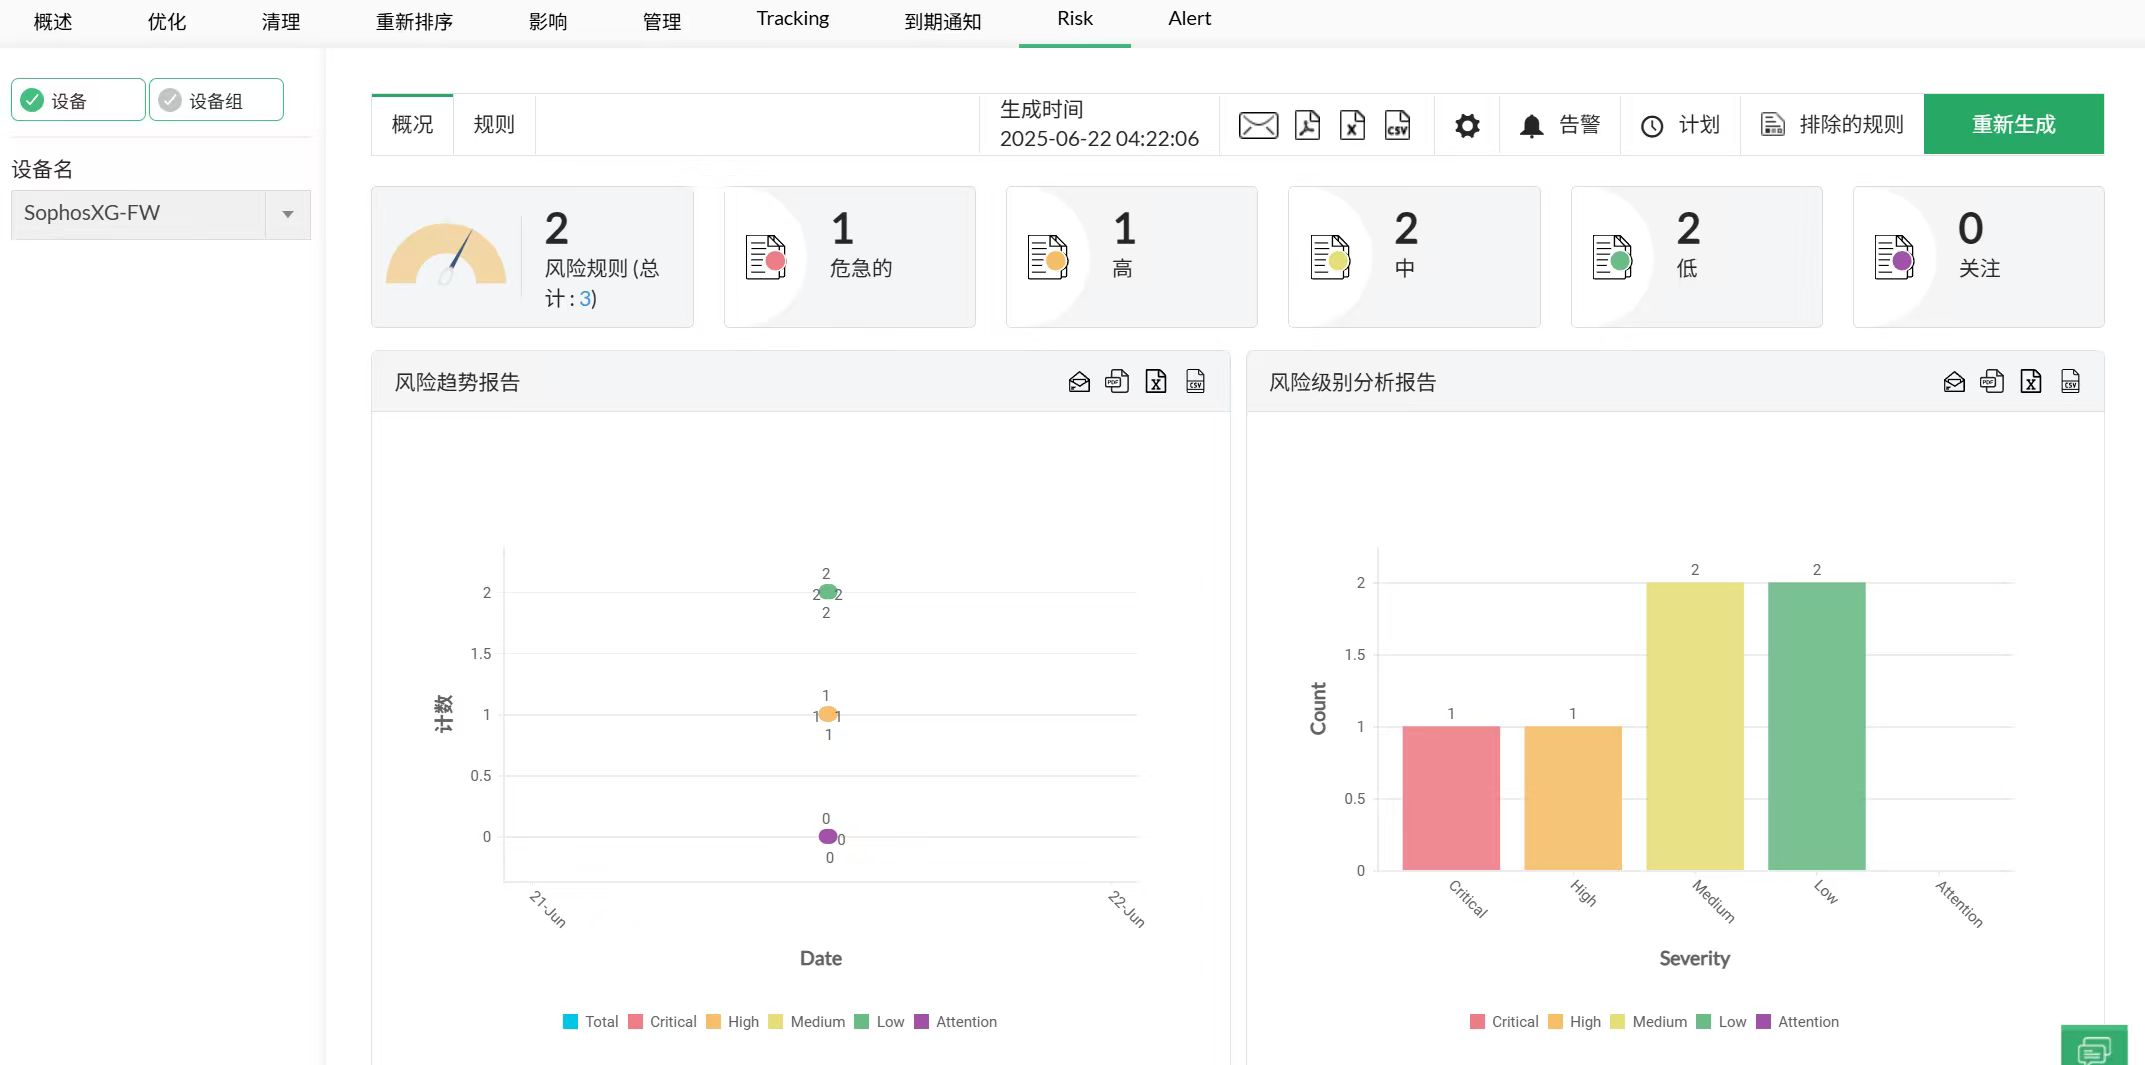Screen dimensions: 2145x1065
Task: Export the report as CSV from top toolbar
Action: 1397,125
